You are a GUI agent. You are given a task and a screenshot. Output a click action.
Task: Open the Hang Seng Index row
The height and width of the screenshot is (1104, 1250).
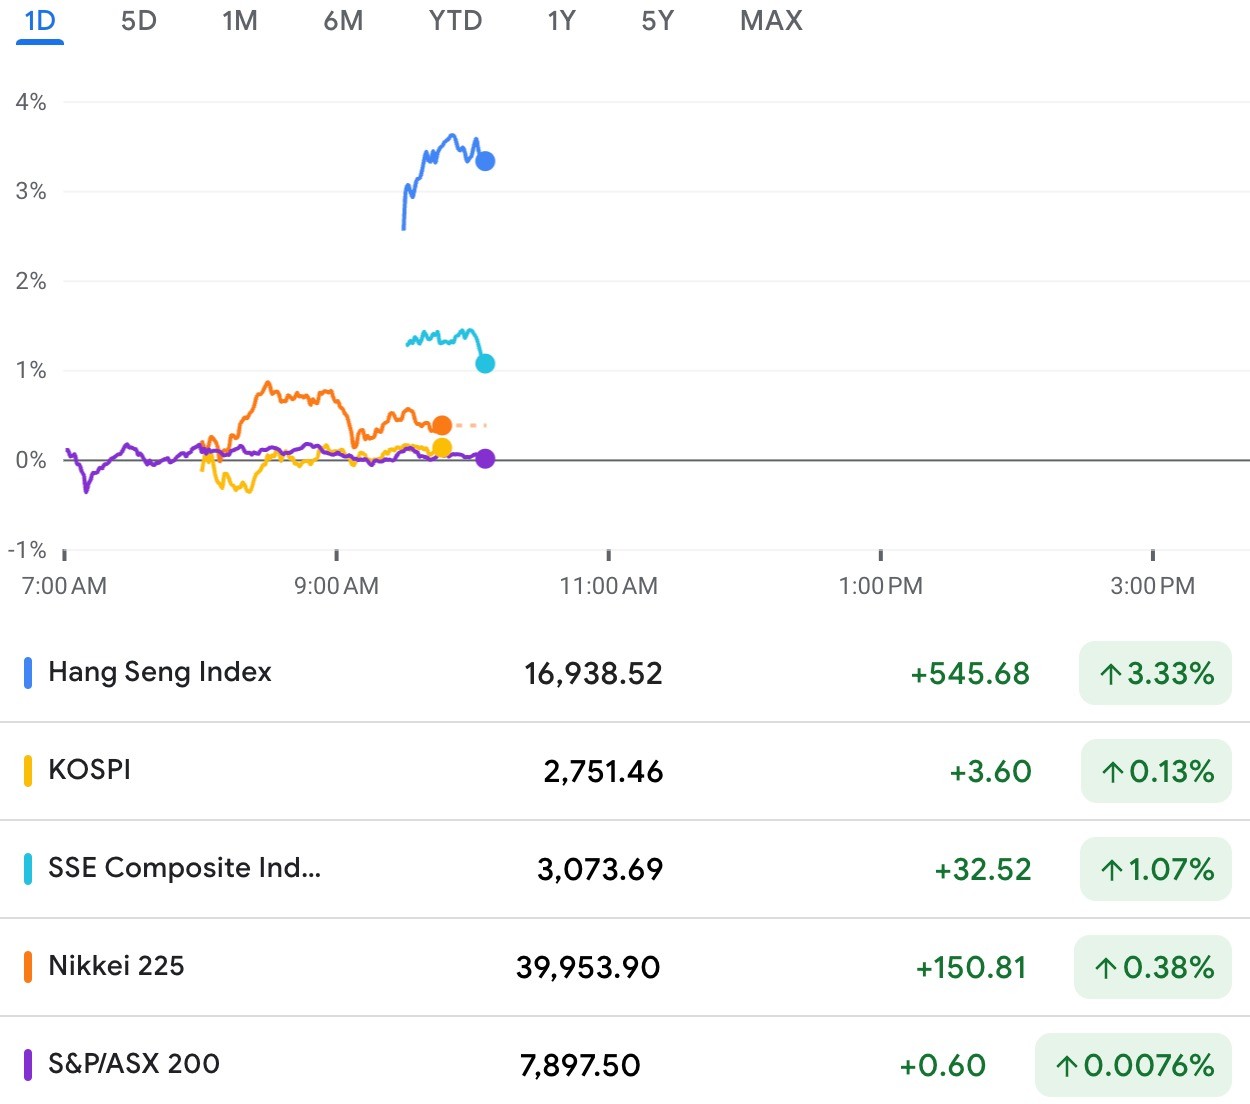point(625,673)
